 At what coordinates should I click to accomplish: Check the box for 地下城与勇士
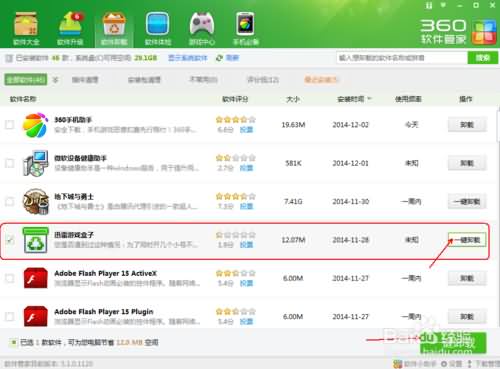click(x=10, y=202)
